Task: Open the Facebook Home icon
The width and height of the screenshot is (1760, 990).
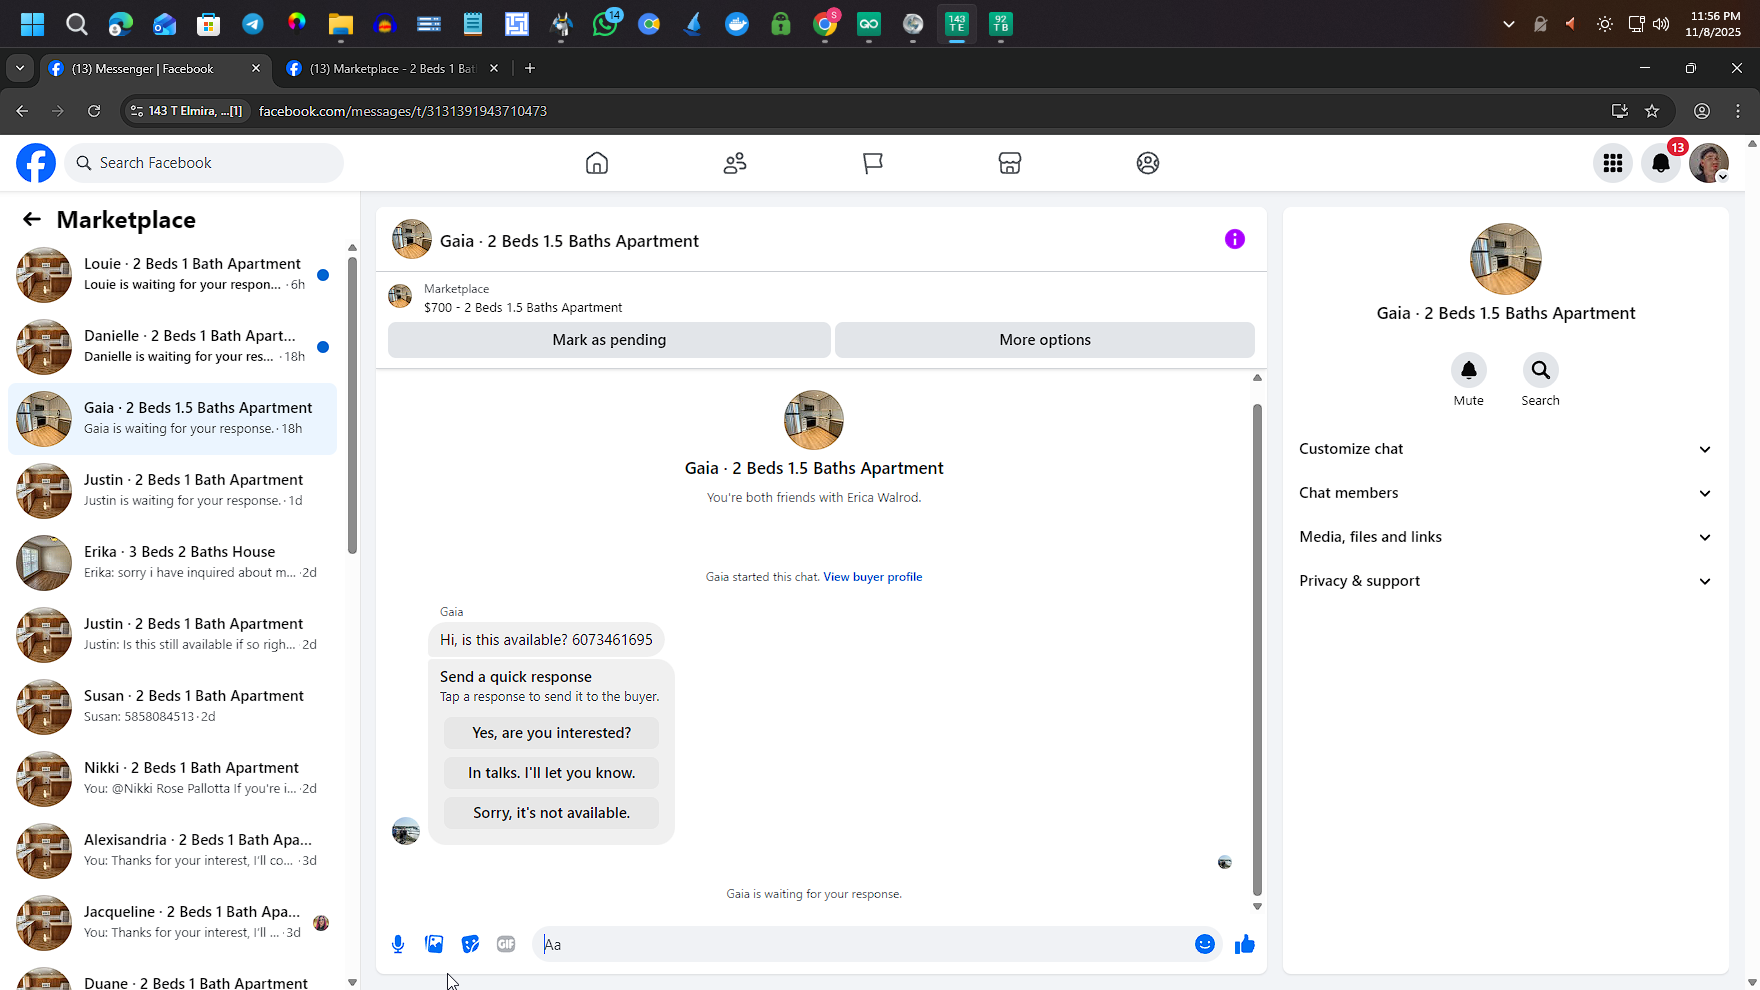Action: point(597,163)
